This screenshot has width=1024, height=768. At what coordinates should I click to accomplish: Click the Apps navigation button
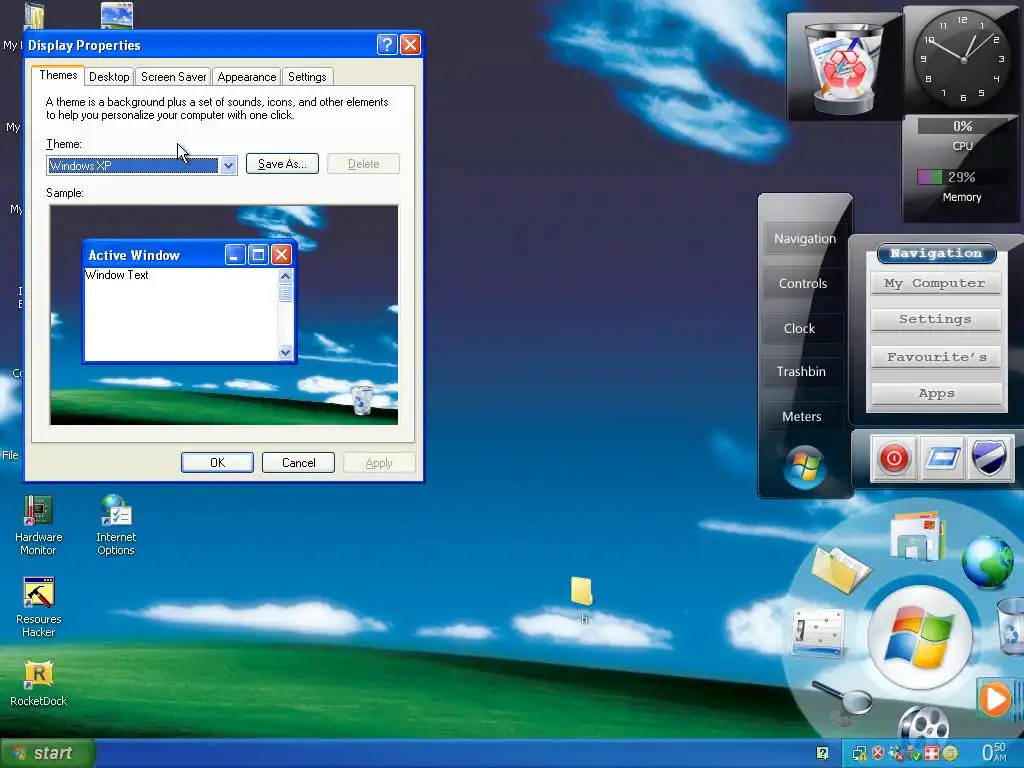pyautogui.click(x=936, y=393)
